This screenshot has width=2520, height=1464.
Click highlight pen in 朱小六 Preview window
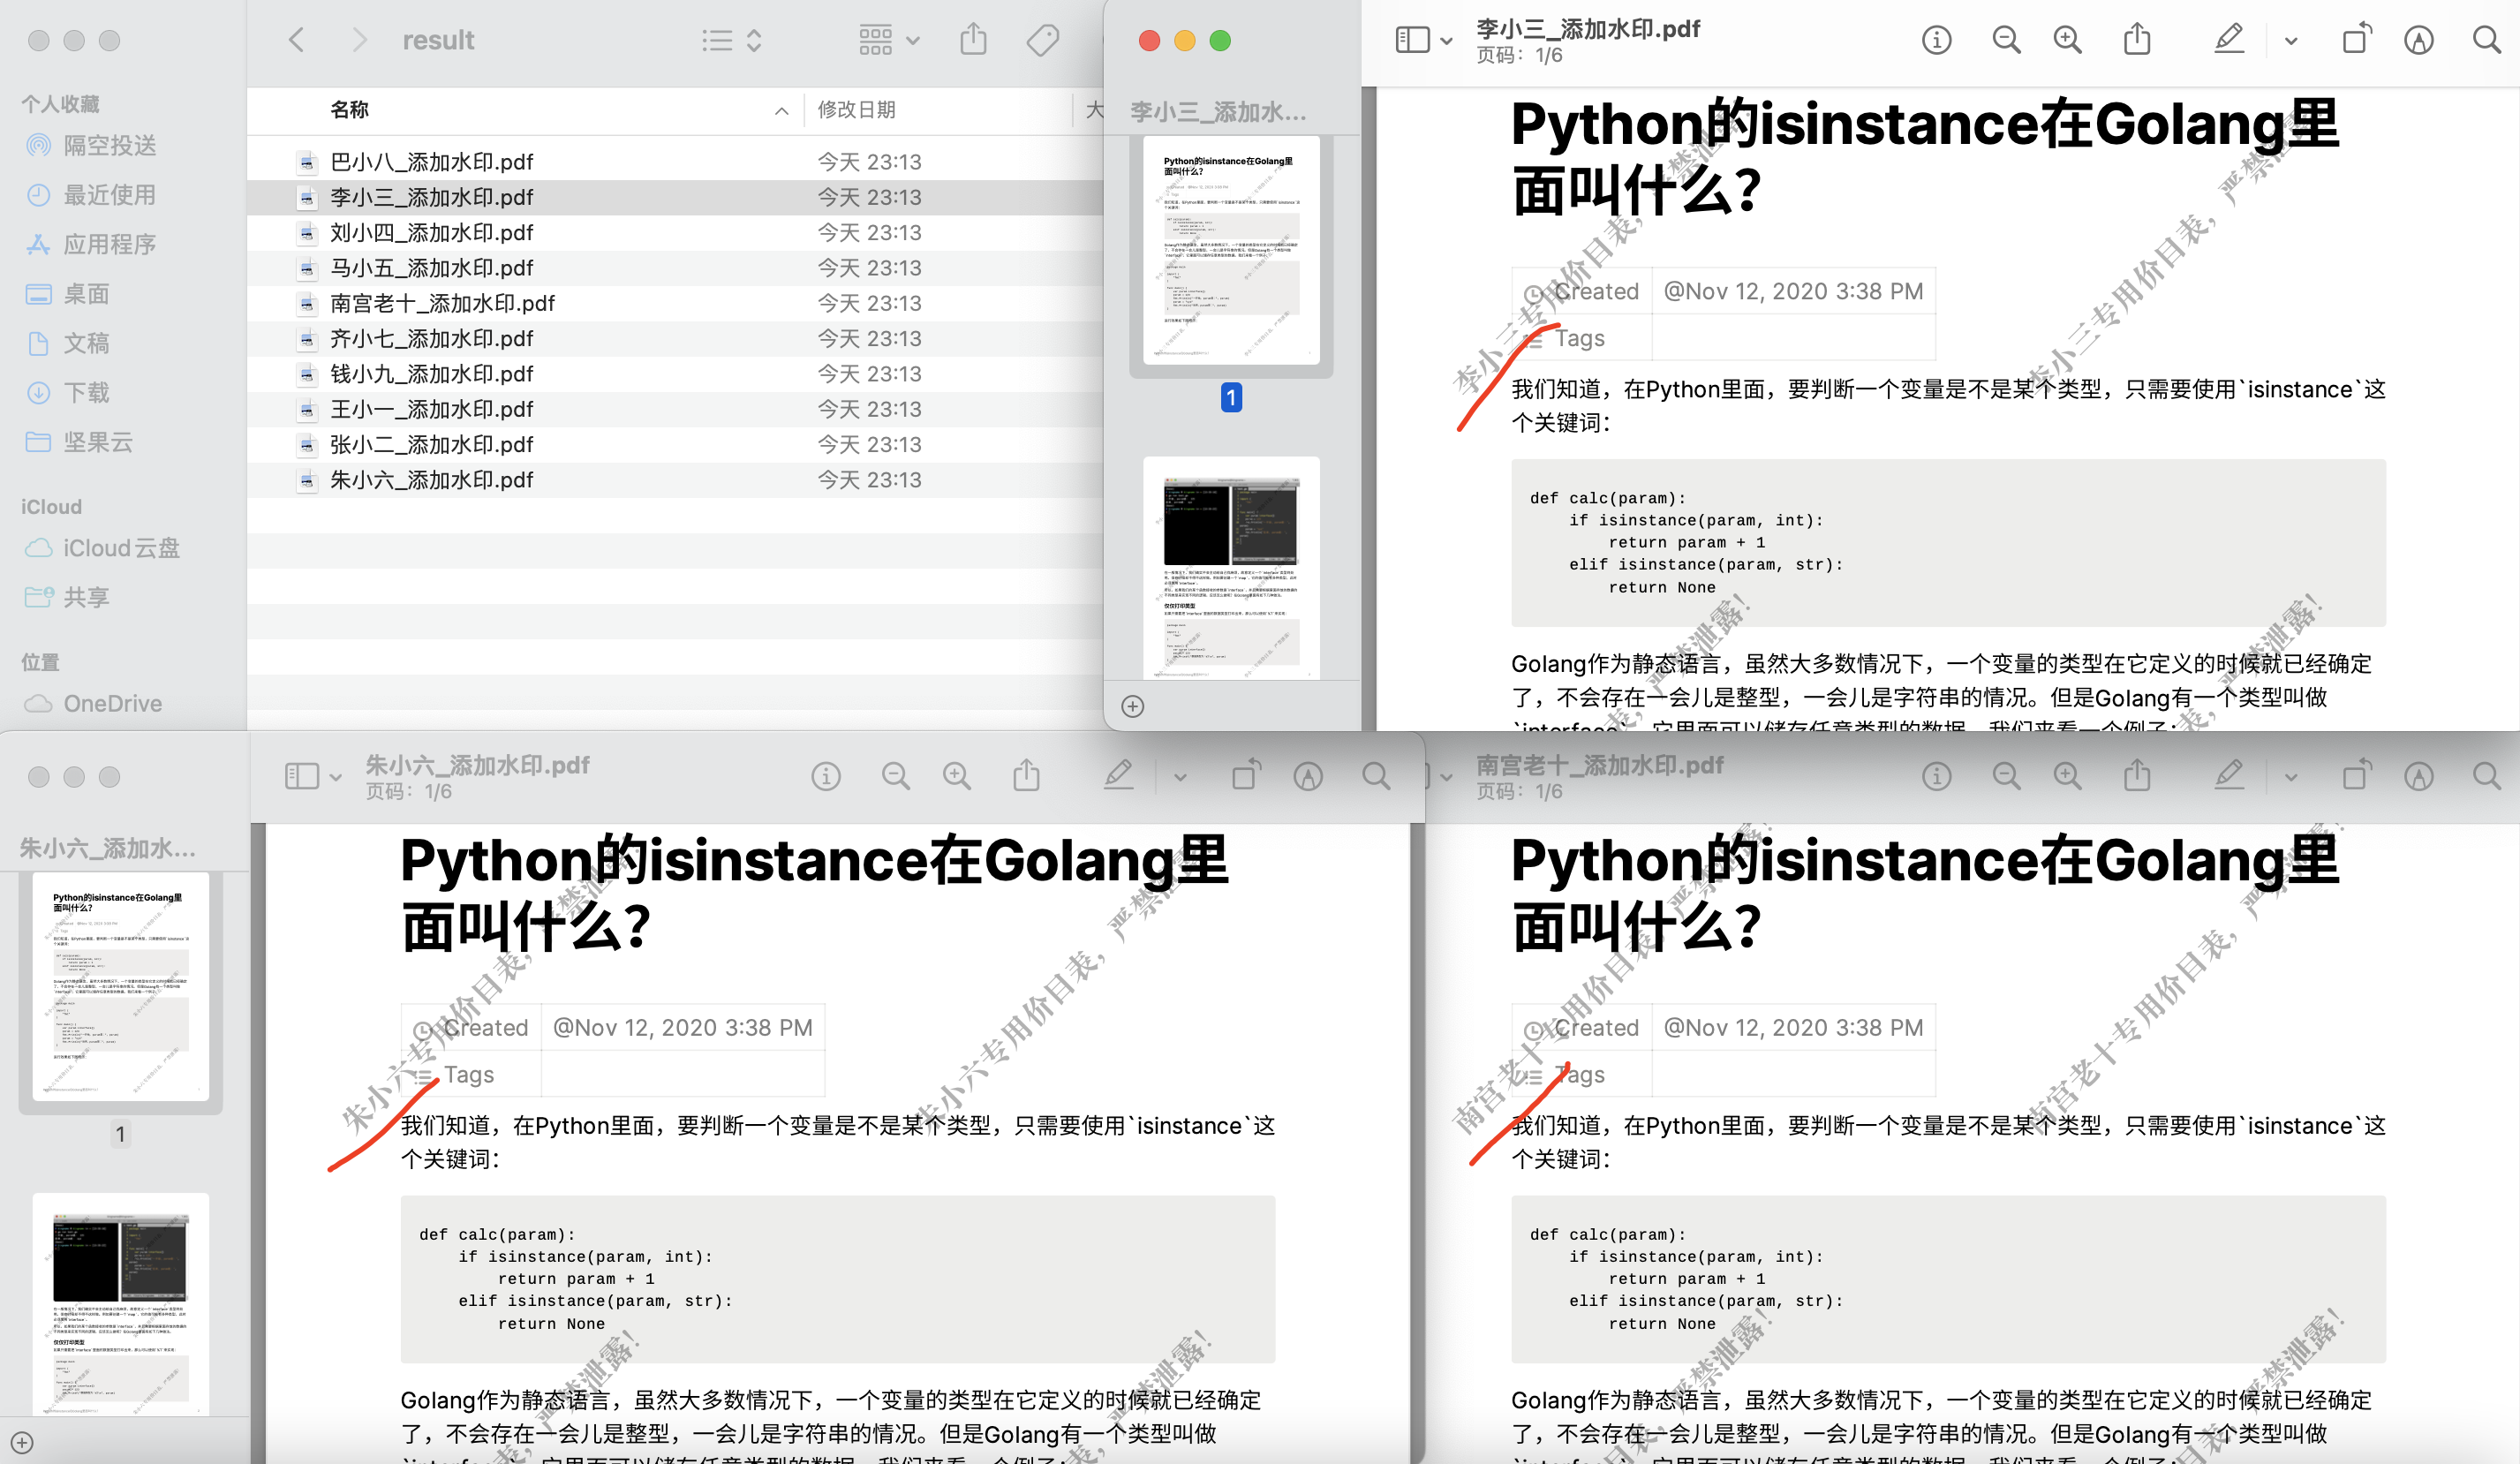[x=1118, y=776]
